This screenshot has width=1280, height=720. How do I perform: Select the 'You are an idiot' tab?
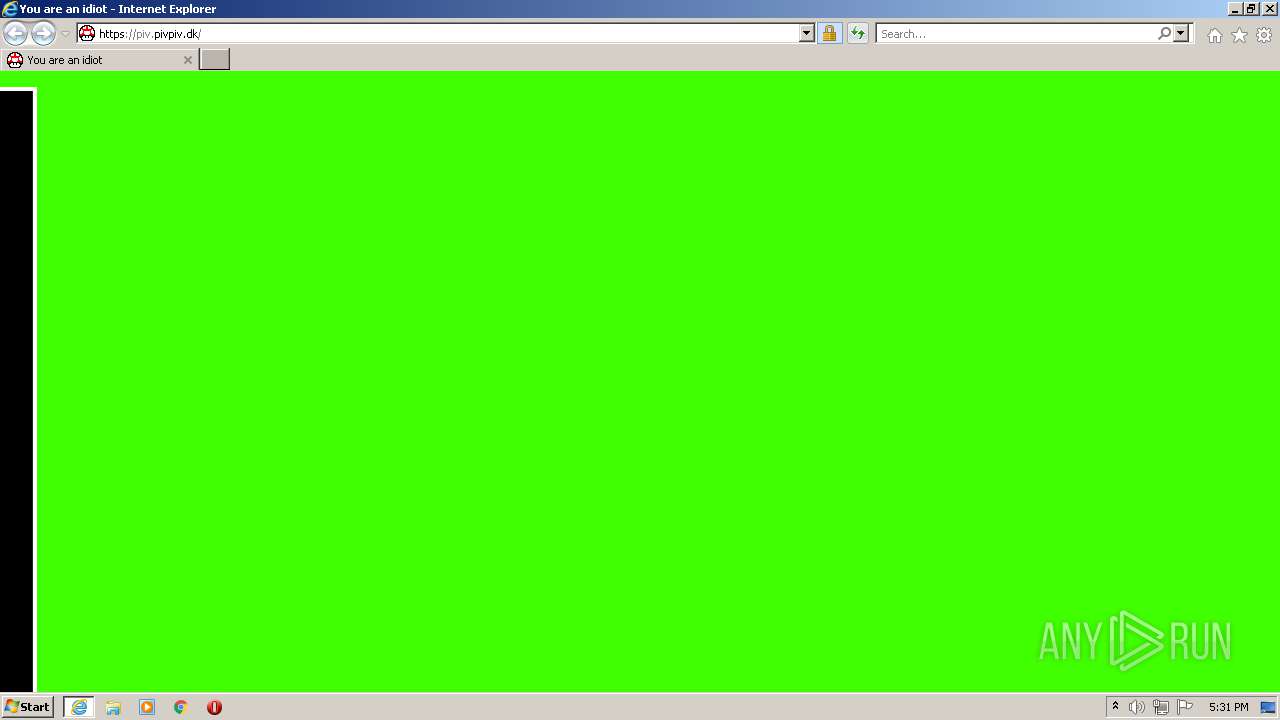[98, 60]
